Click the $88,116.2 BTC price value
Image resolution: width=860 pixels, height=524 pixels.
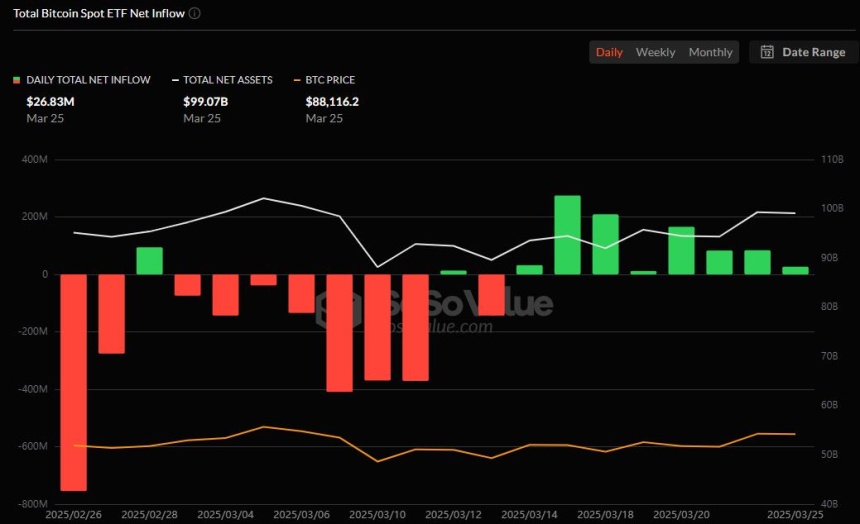(x=332, y=101)
